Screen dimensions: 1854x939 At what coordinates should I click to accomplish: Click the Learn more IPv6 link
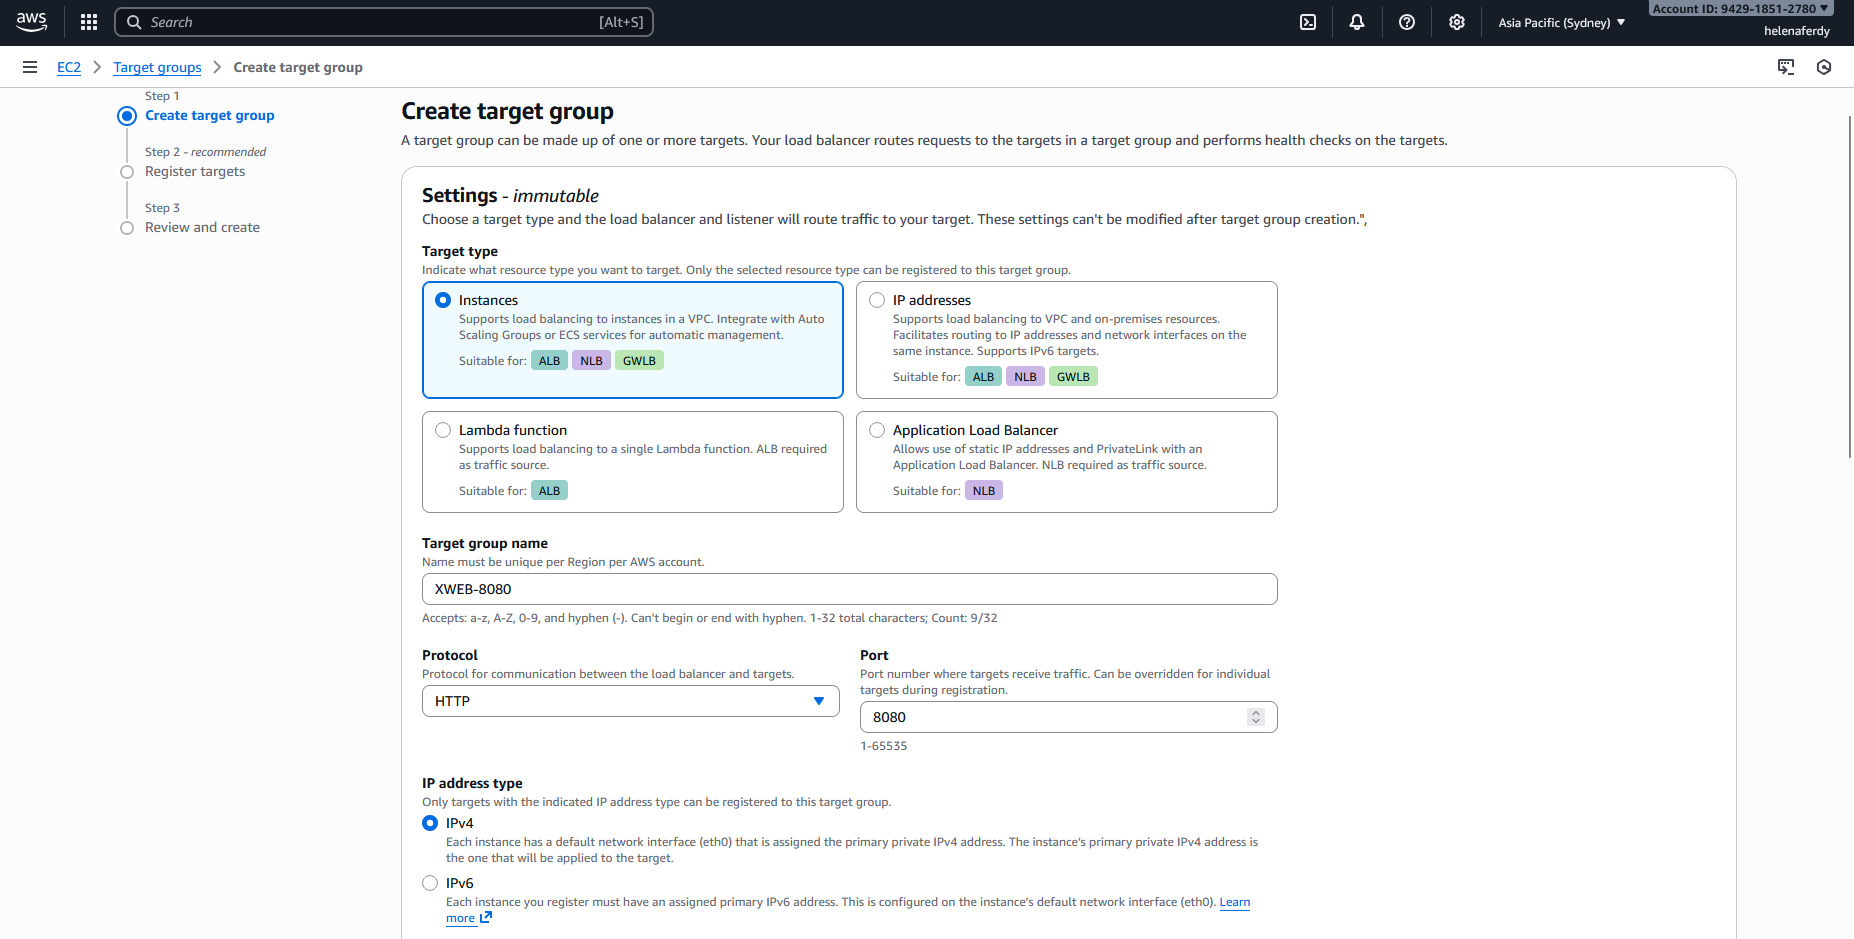[1234, 902]
